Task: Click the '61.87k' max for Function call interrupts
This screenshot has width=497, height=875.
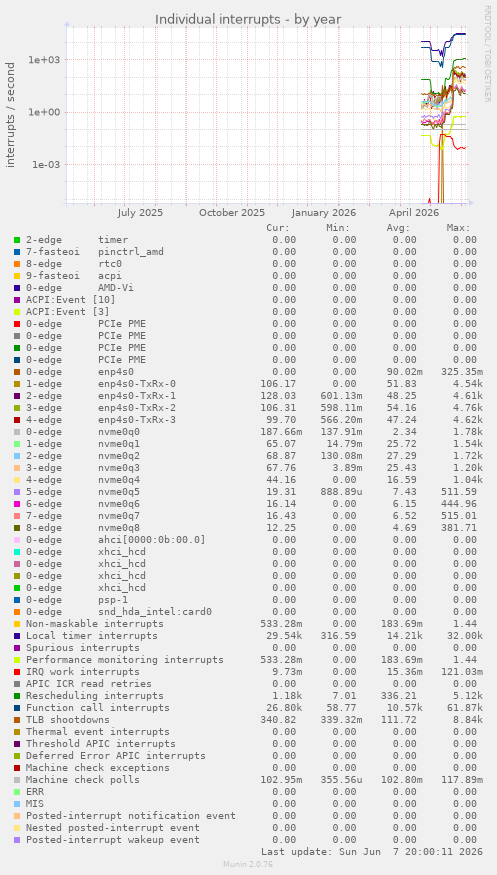Action: point(465,708)
